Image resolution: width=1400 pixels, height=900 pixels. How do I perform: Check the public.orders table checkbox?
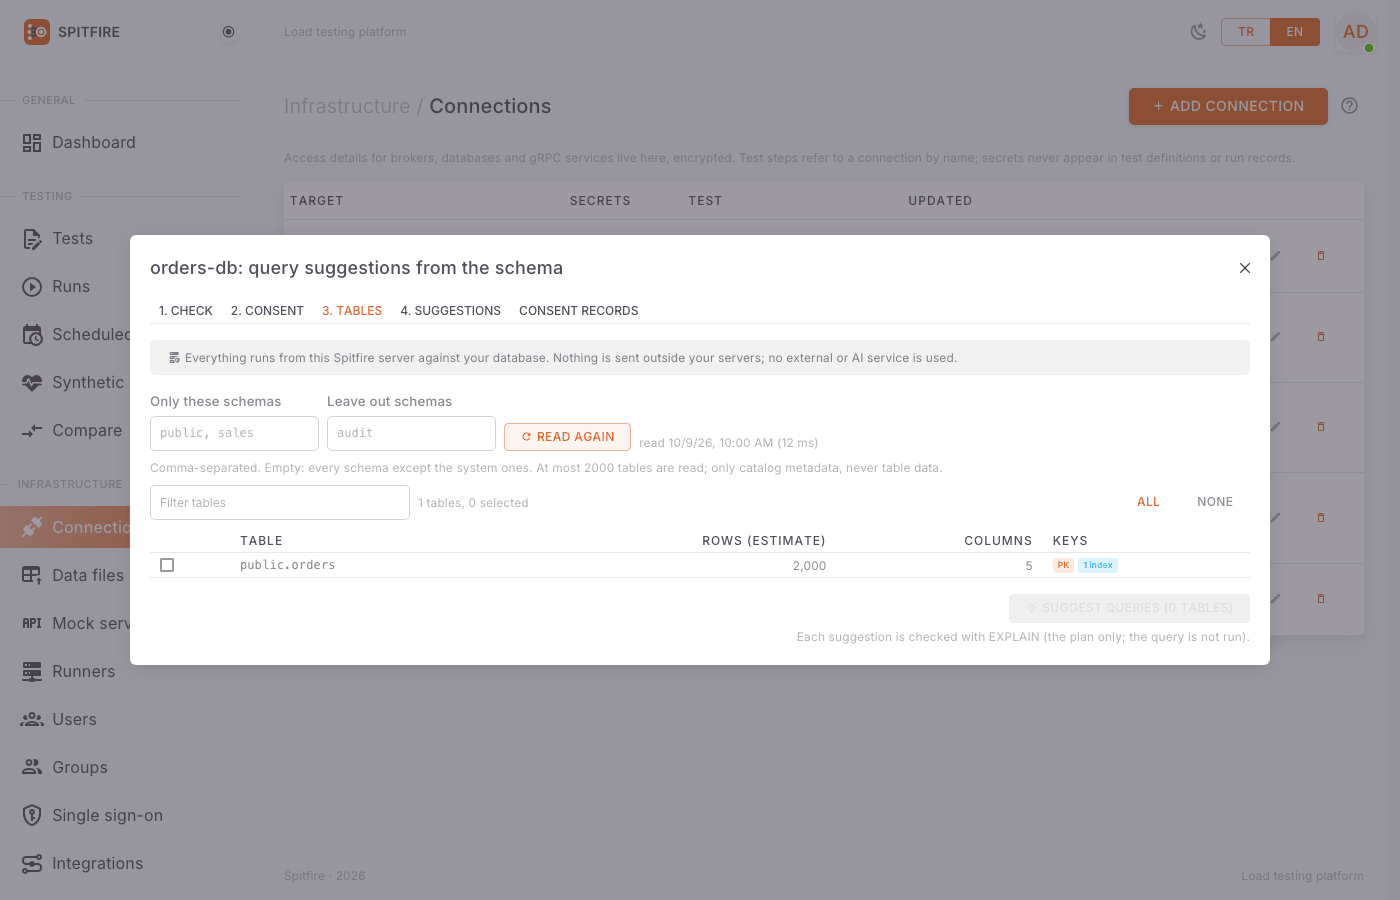pyautogui.click(x=167, y=565)
